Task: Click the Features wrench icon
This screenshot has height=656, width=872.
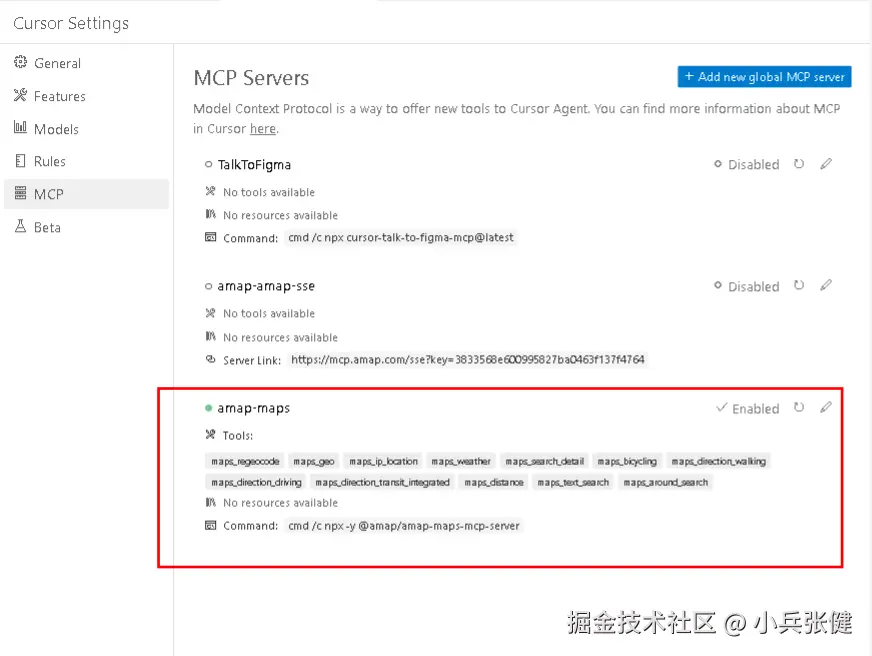Action: tap(21, 95)
